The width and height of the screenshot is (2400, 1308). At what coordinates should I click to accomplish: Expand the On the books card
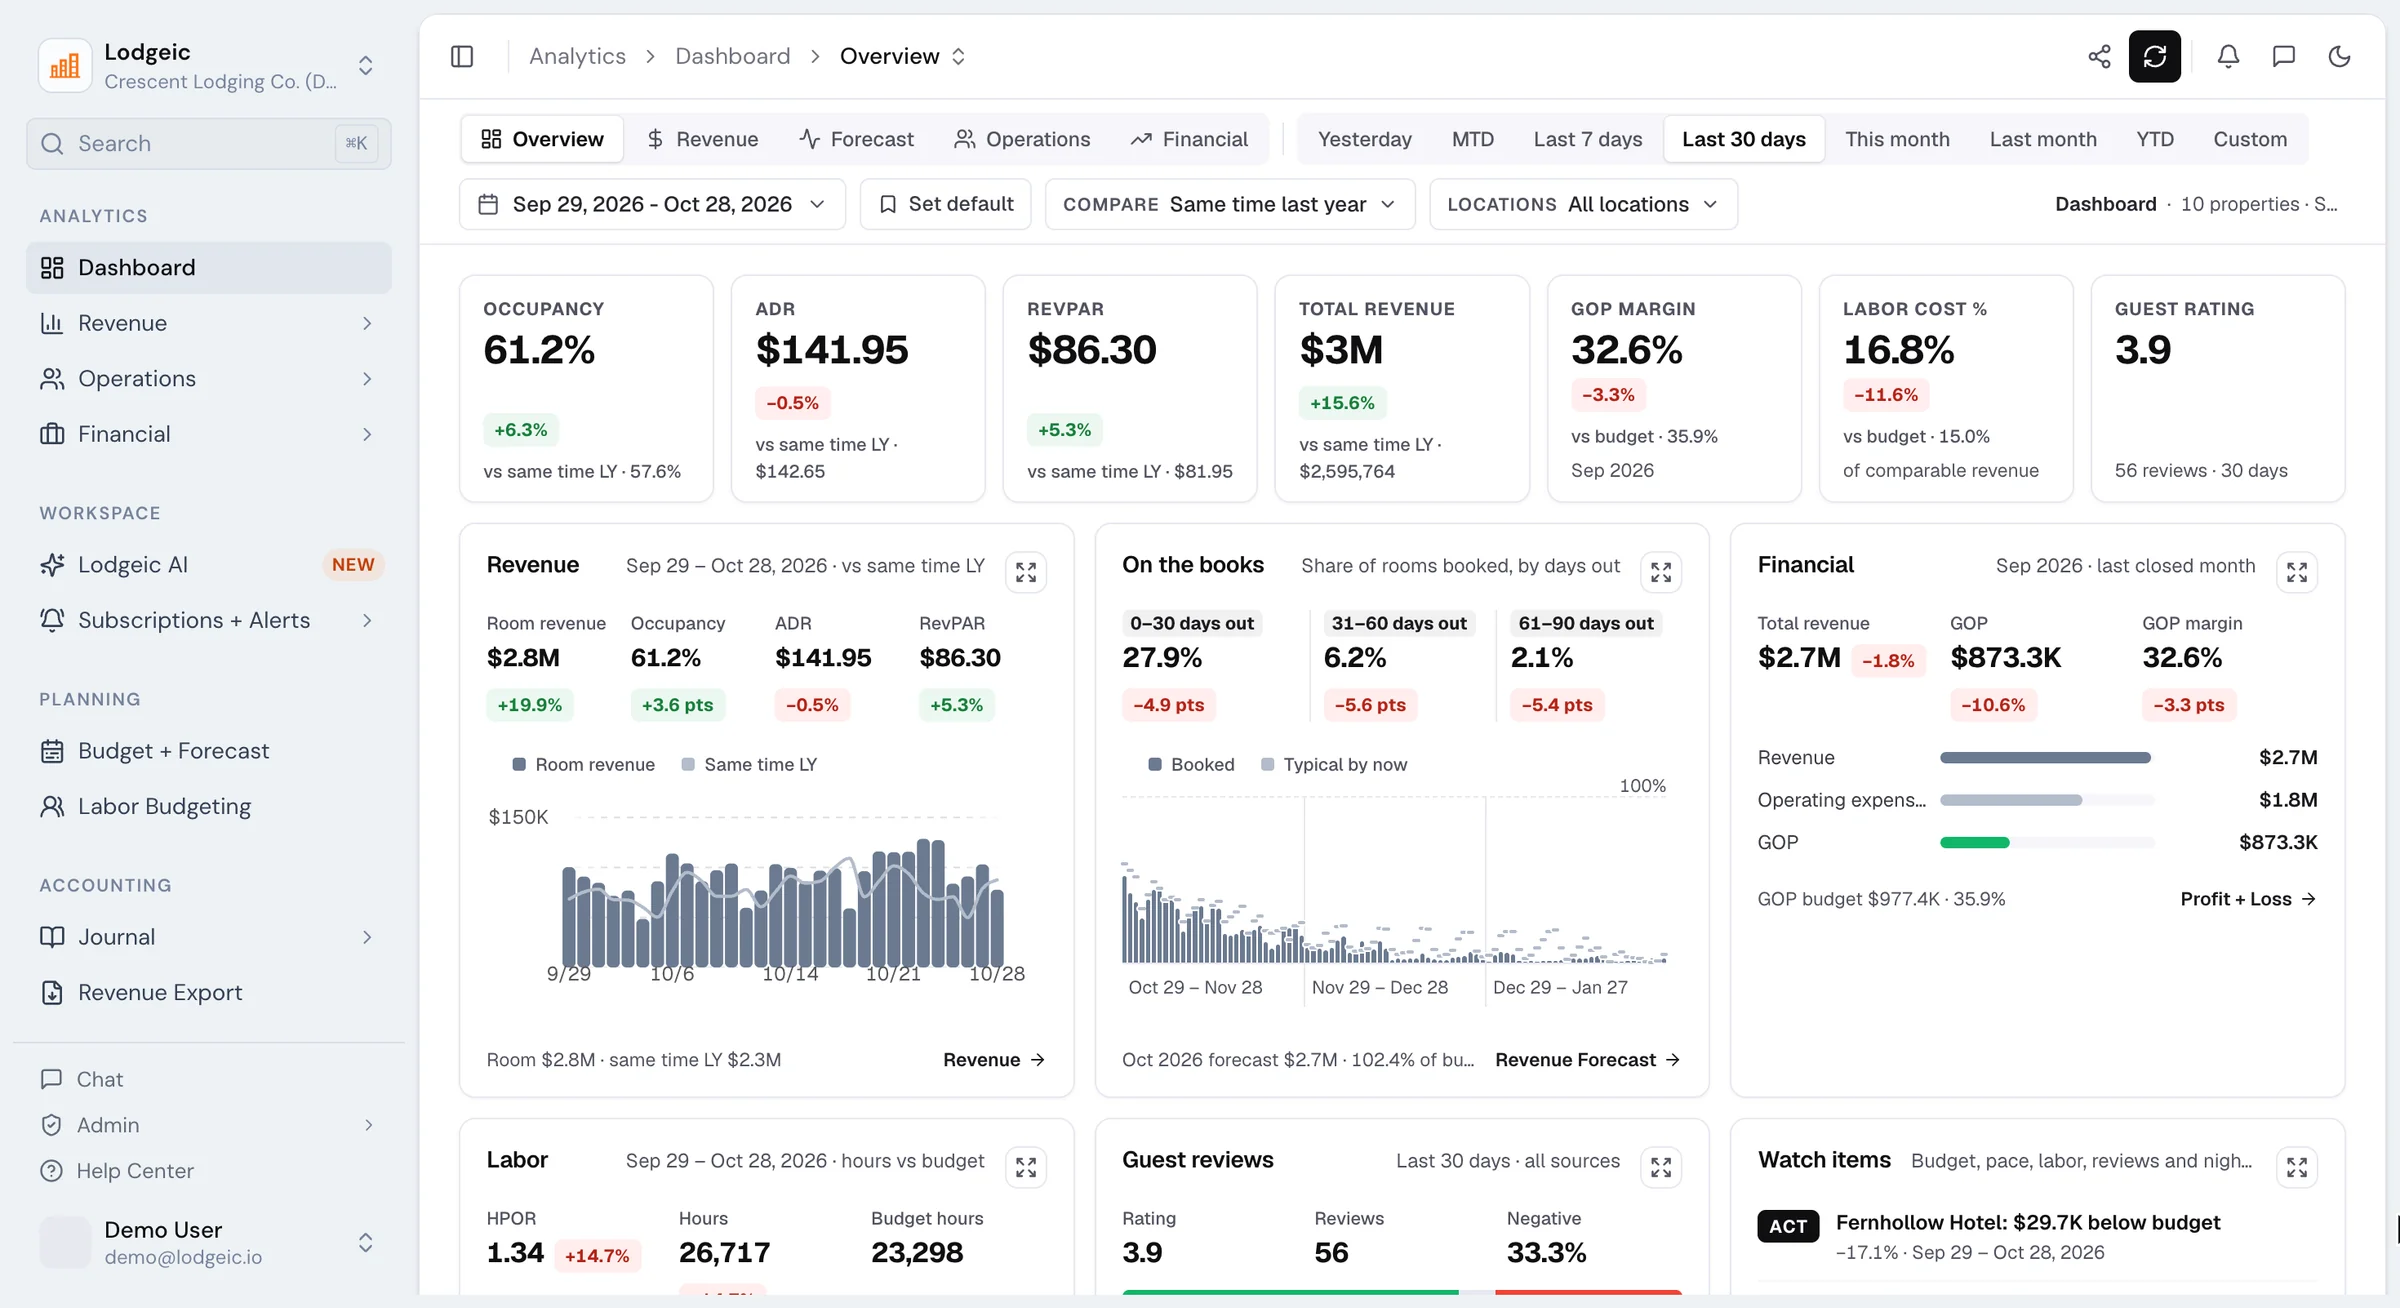pos(1661,572)
